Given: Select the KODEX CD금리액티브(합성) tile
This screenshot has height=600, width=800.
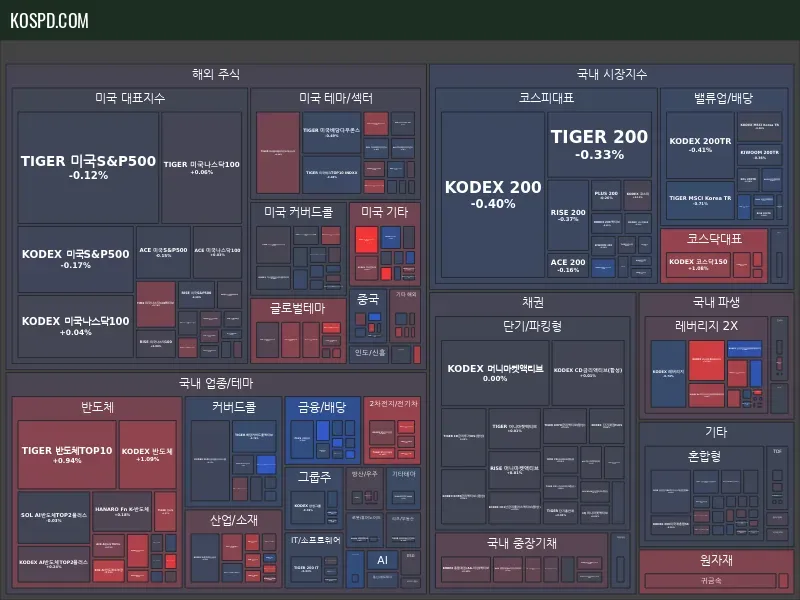Looking at the screenshot, I should pos(588,373).
